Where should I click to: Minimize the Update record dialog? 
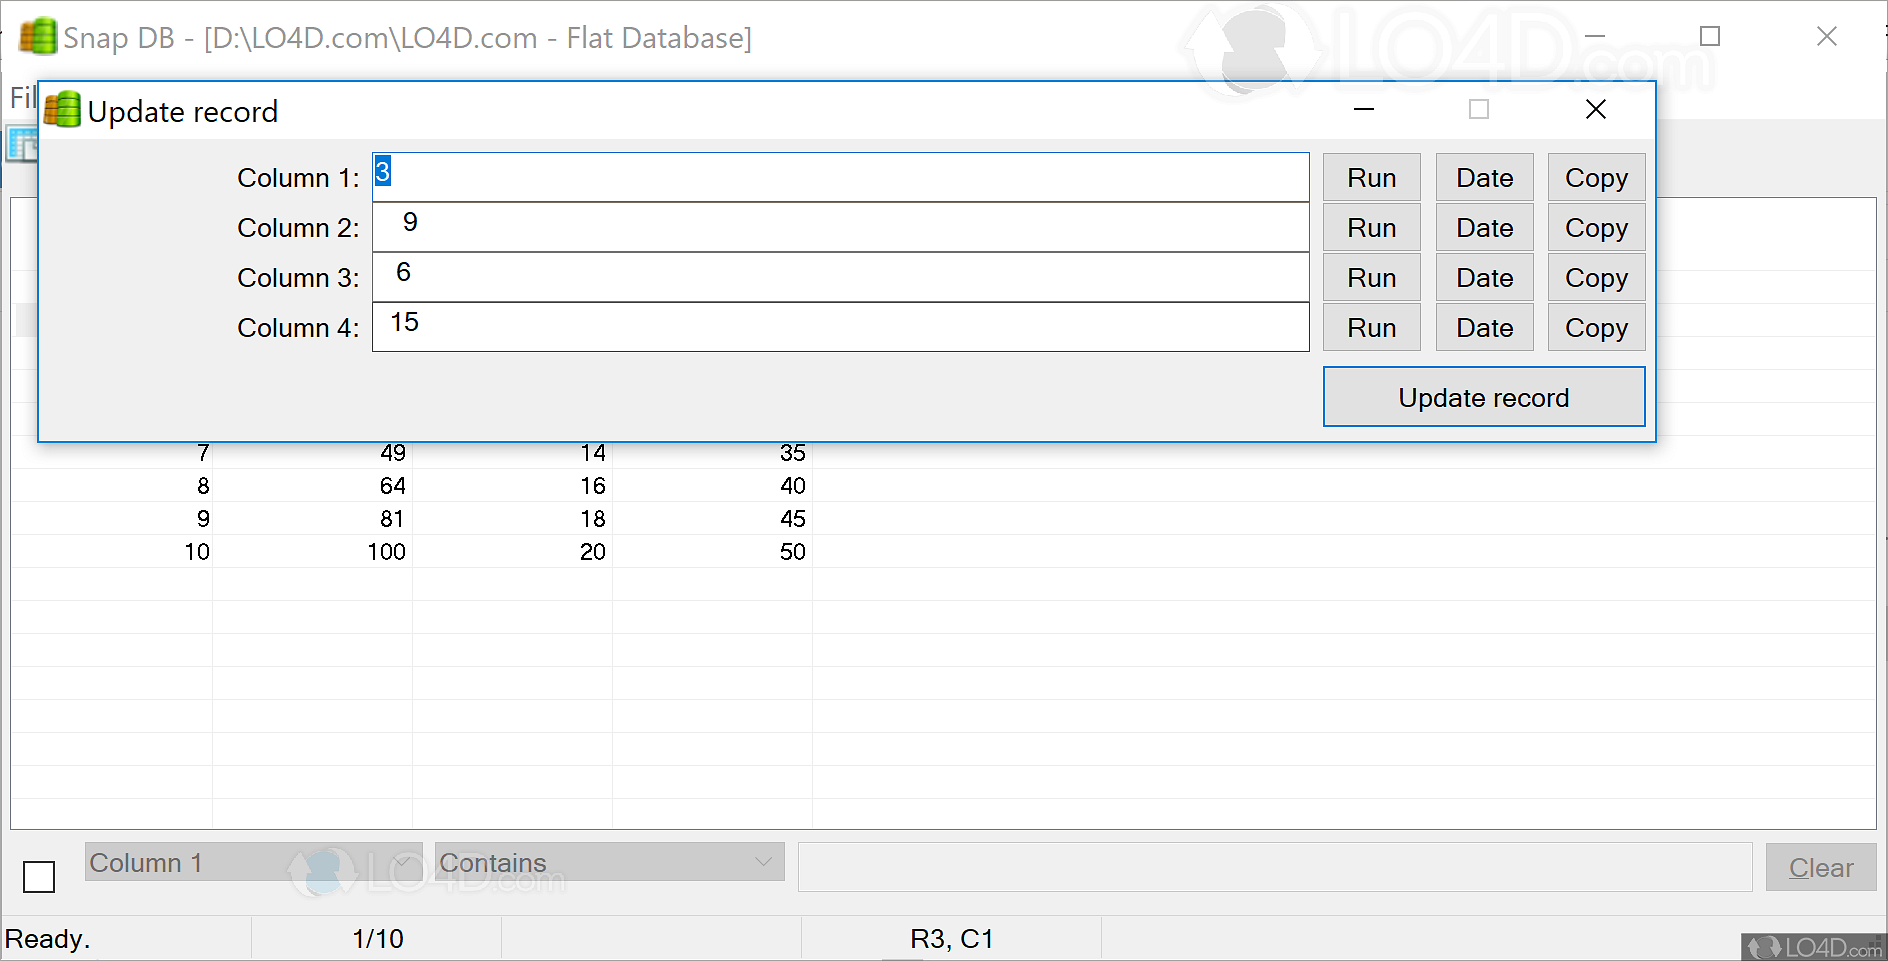1364,109
